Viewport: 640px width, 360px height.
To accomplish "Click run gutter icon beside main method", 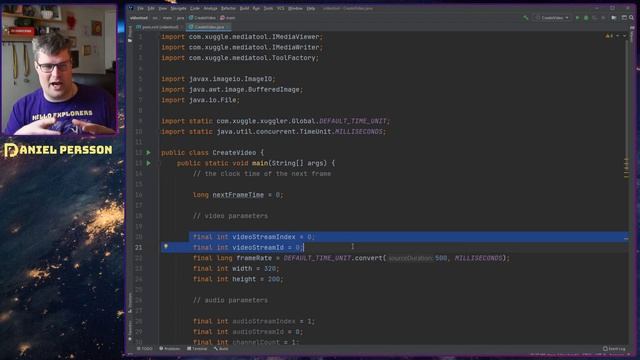I will 149,163.
